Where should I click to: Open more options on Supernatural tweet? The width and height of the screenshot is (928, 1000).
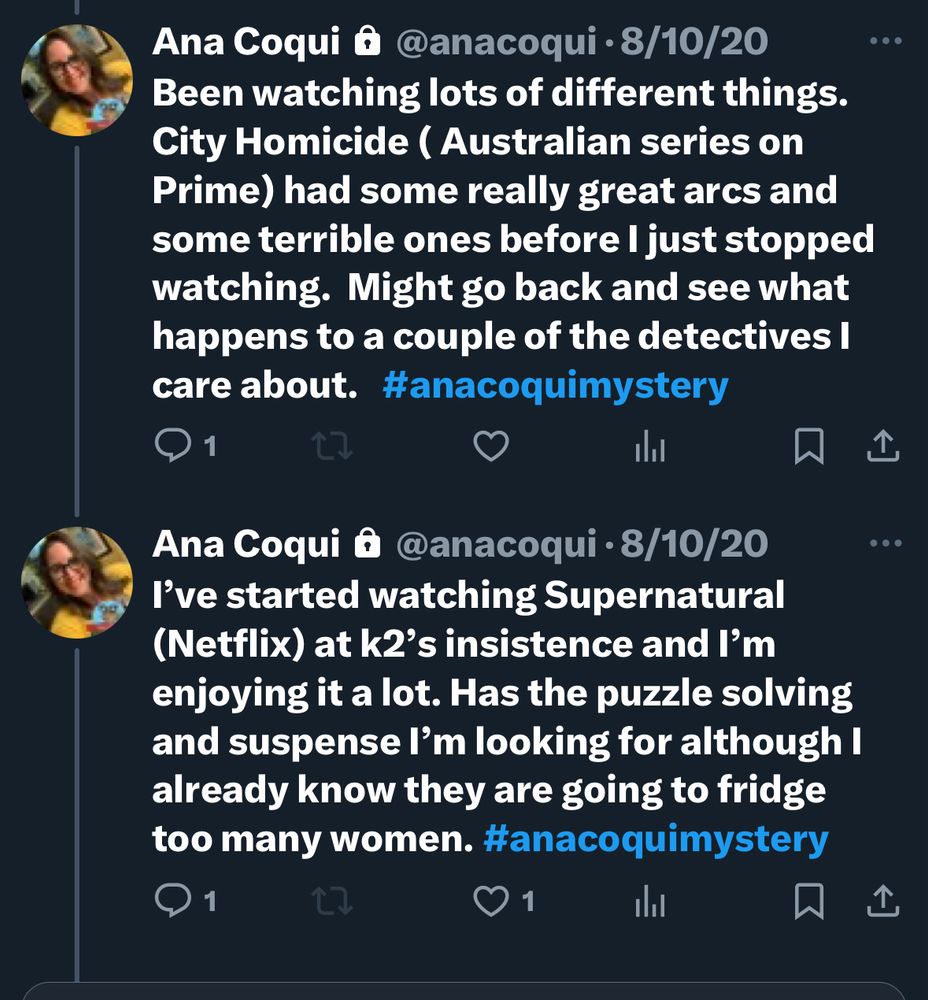(886, 544)
